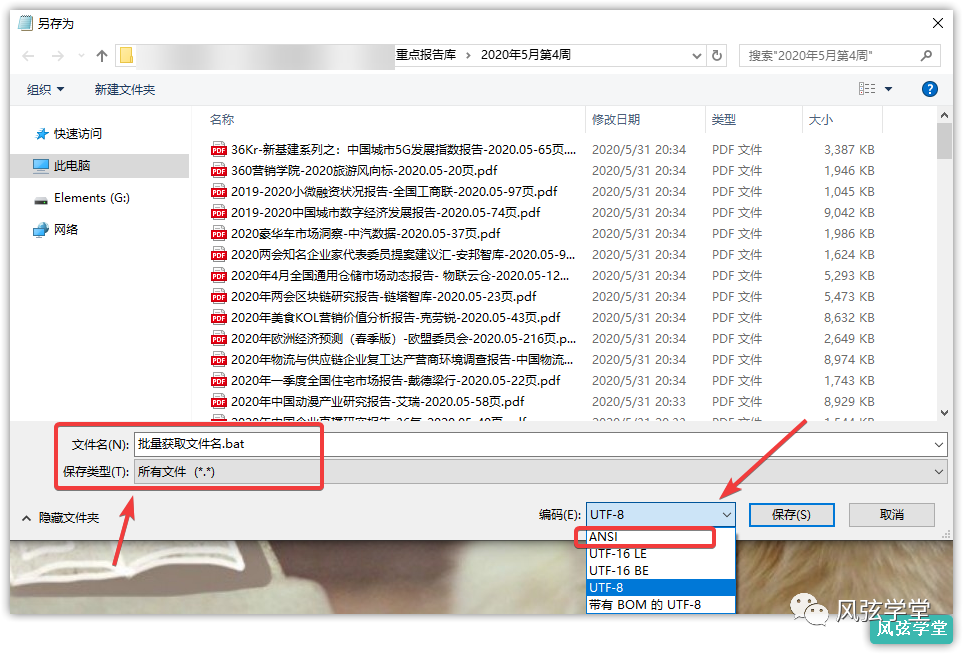This screenshot has height=654, width=963.
Task: Open the recent locations chevron
Action: click(x=82, y=56)
